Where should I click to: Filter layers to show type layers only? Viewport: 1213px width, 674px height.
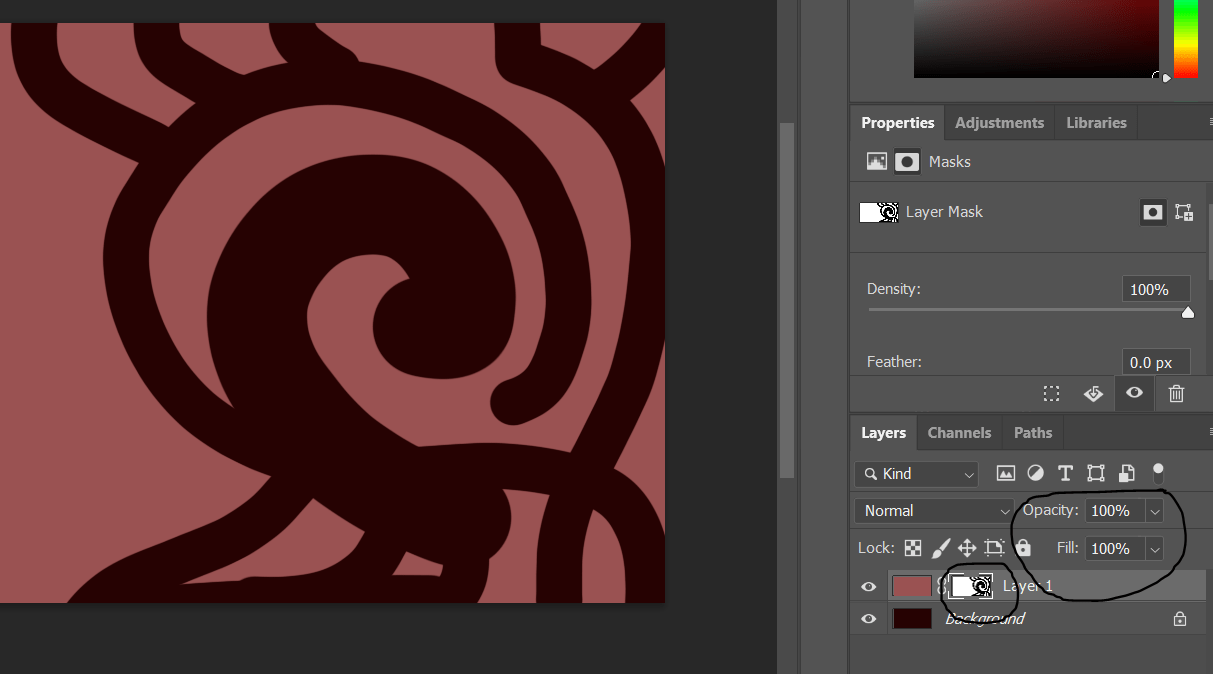click(1065, 473)
